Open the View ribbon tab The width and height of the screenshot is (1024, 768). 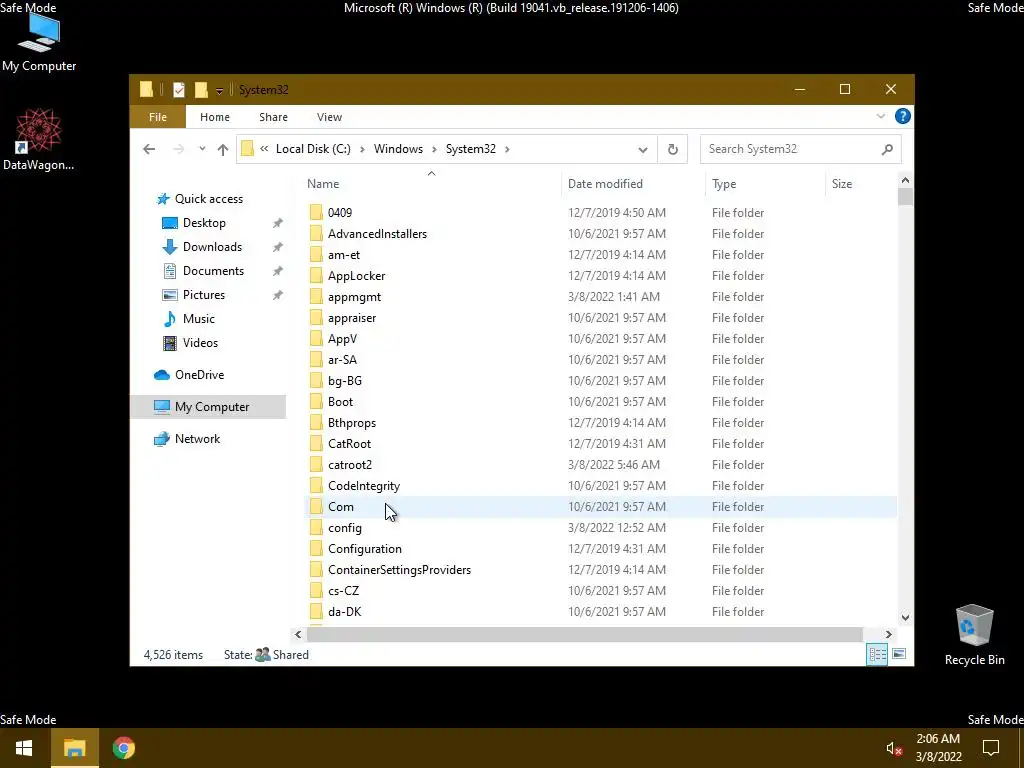tap(329, 117)
